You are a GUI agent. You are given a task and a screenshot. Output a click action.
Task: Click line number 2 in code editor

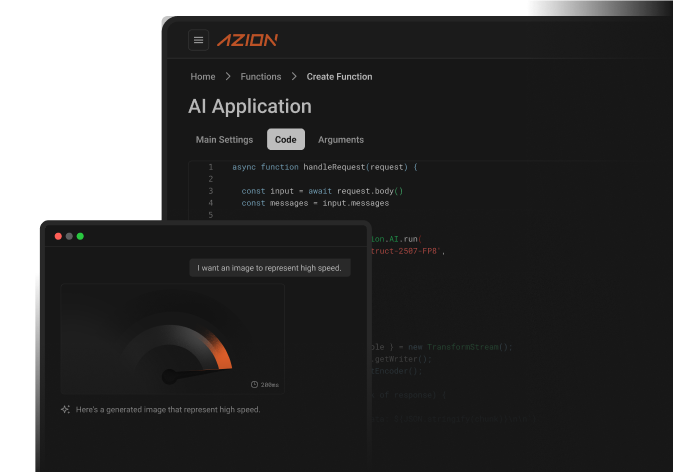[x=210, y=179]
